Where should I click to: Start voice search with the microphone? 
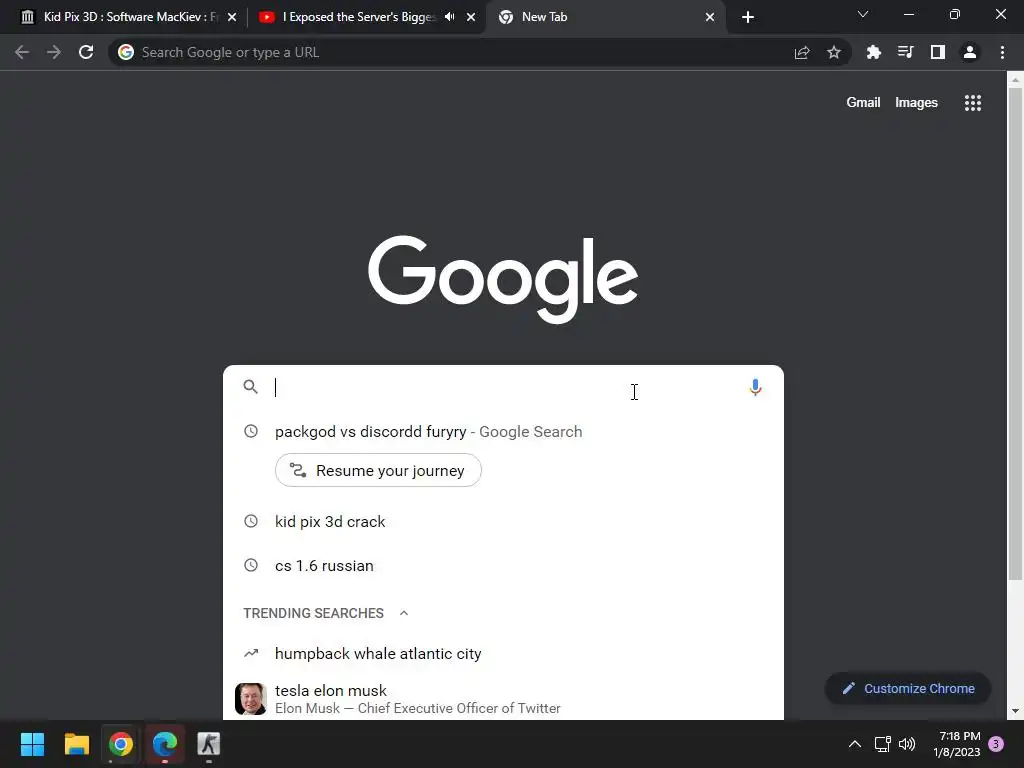click(755, 387)
